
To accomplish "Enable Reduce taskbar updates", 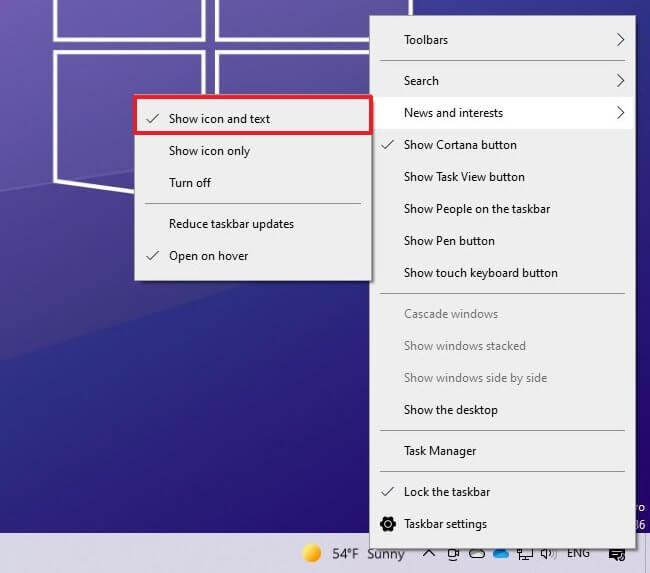I will pos(231,224).
